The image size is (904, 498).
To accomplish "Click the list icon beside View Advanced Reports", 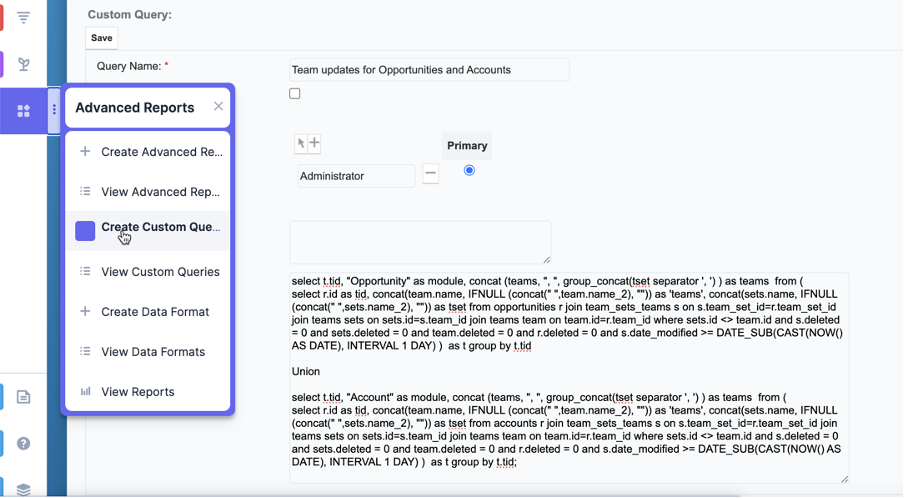I will (x=85, y=191).
